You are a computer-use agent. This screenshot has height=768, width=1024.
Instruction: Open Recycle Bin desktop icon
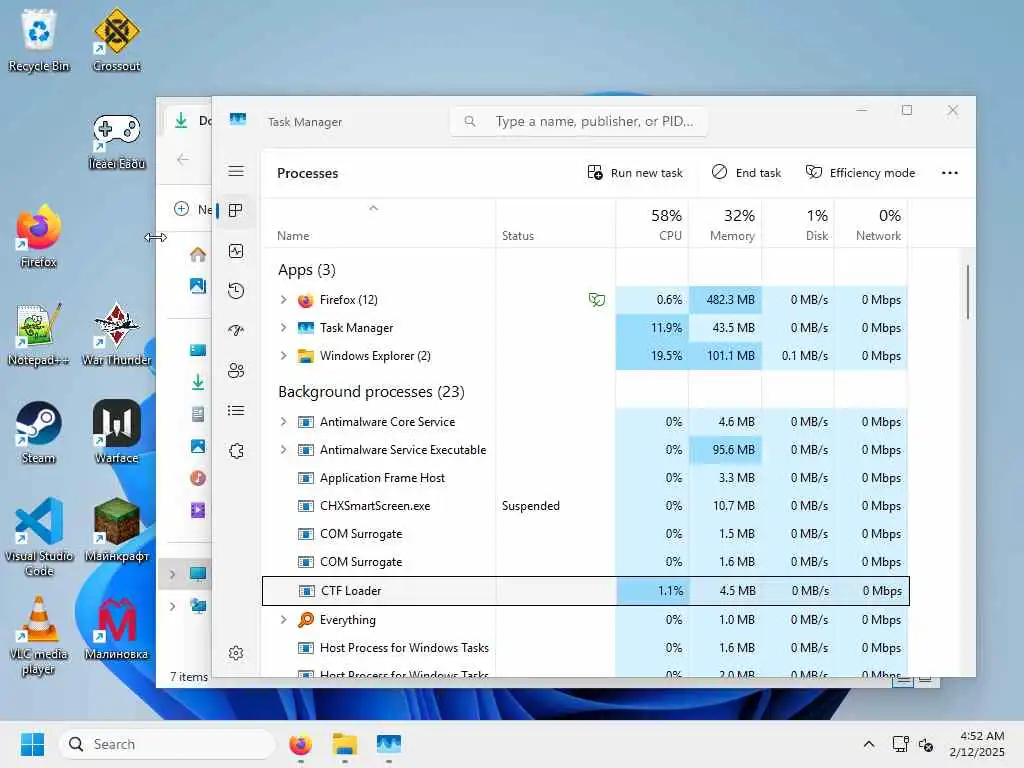coord(39,40)
